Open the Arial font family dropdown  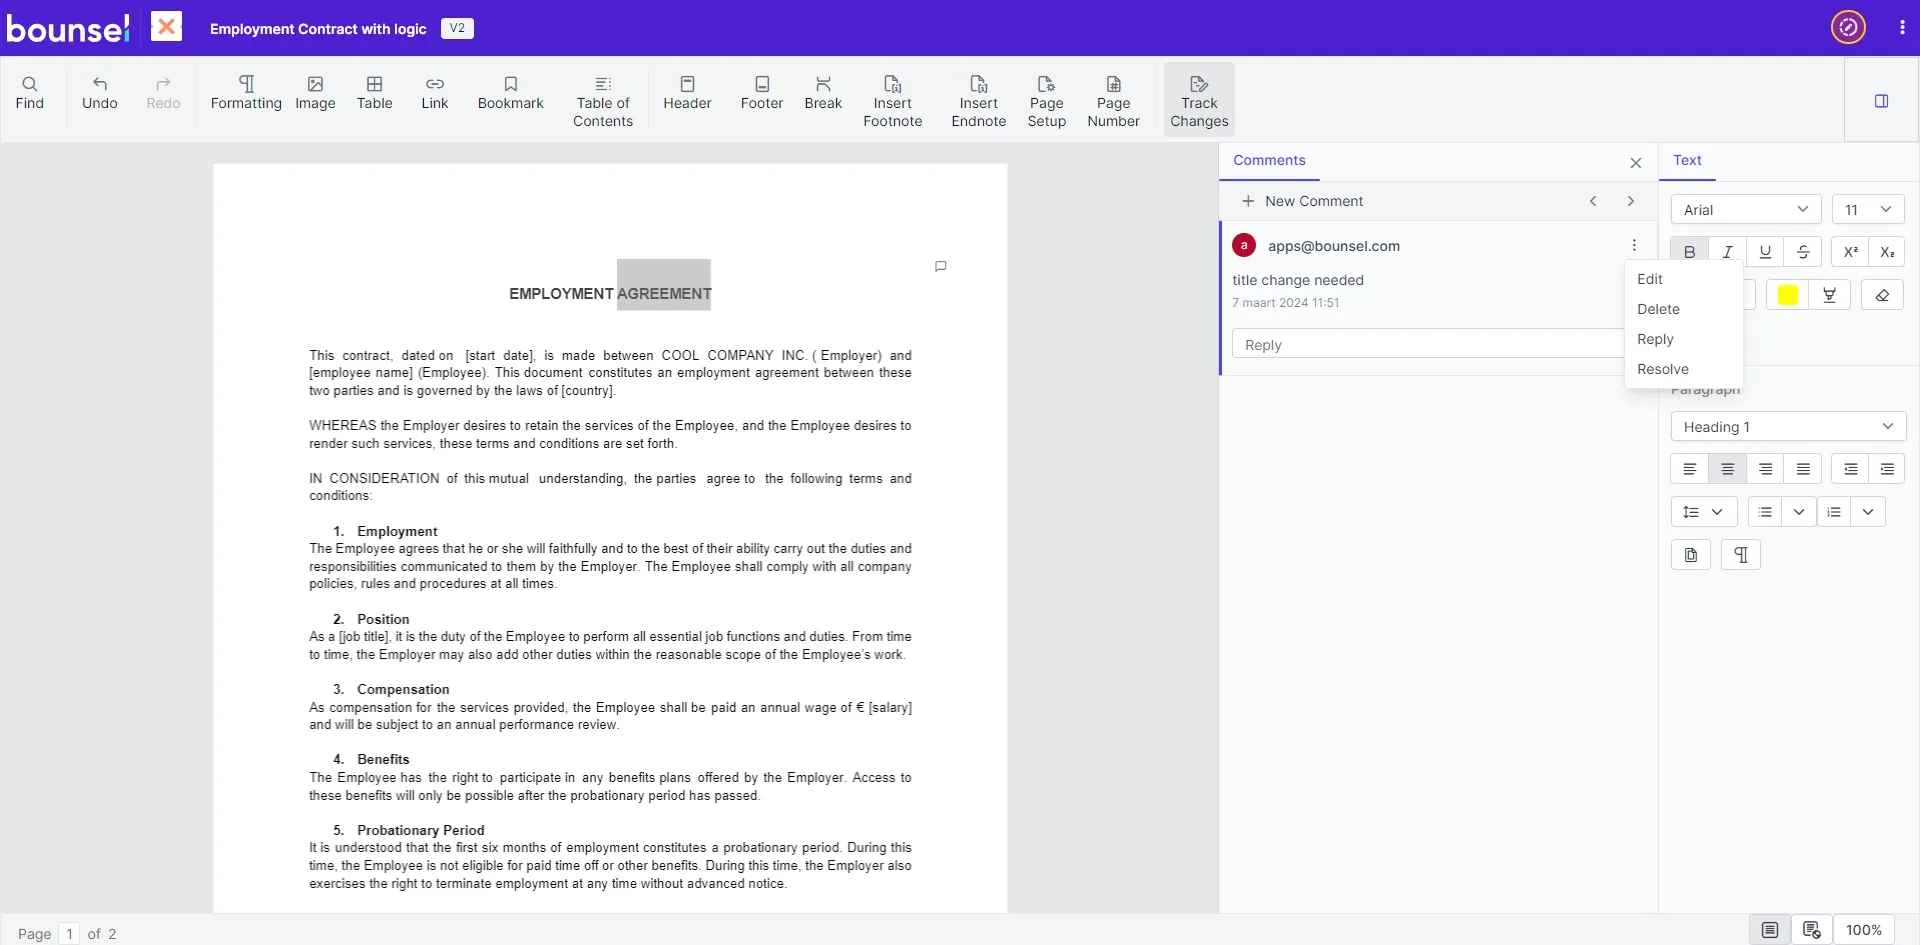click(x=1745, y=210)
